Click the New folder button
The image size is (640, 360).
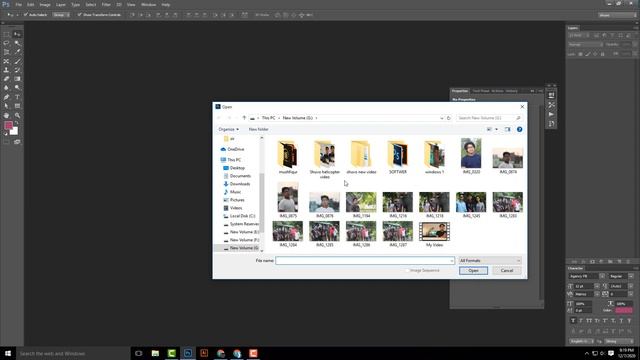click(258, 129)
